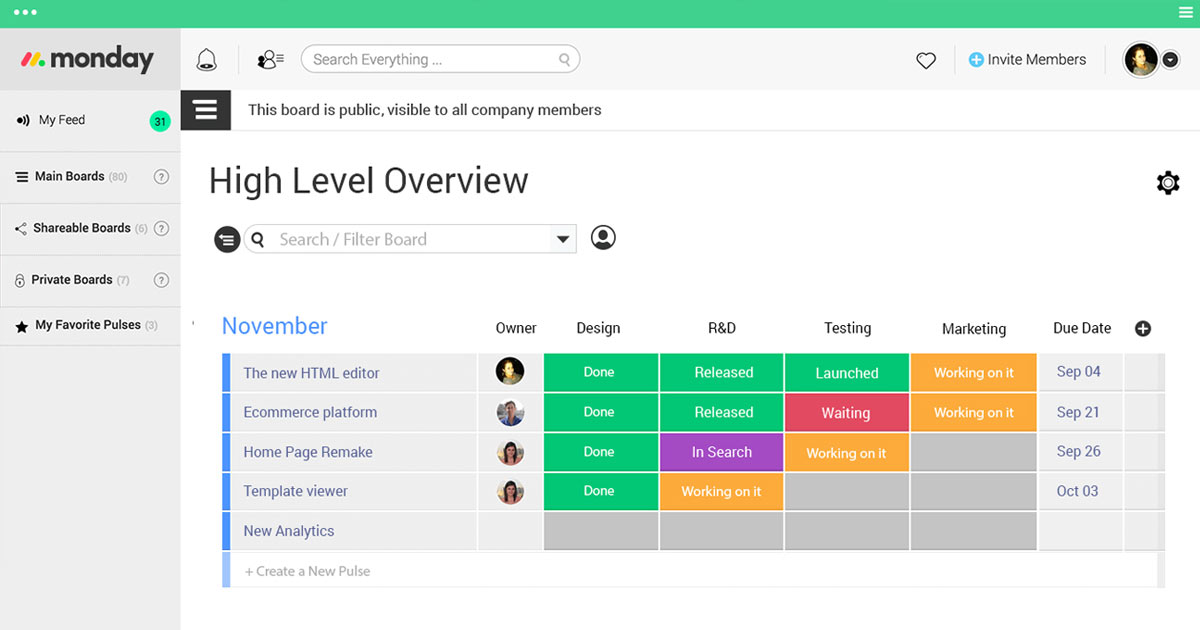
Task: Click the Testing column header
Action: click(847, 328)
